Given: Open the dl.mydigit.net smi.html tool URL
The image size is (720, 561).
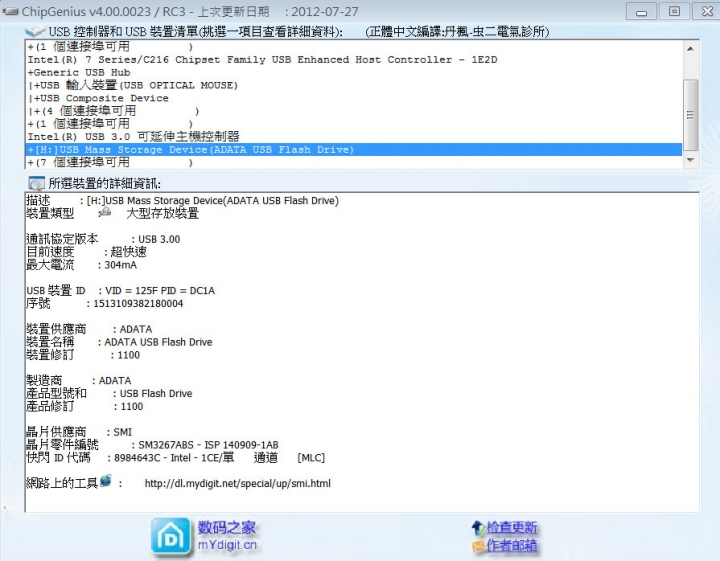Looking at the screenshot, I should click(x=237, y=483).
